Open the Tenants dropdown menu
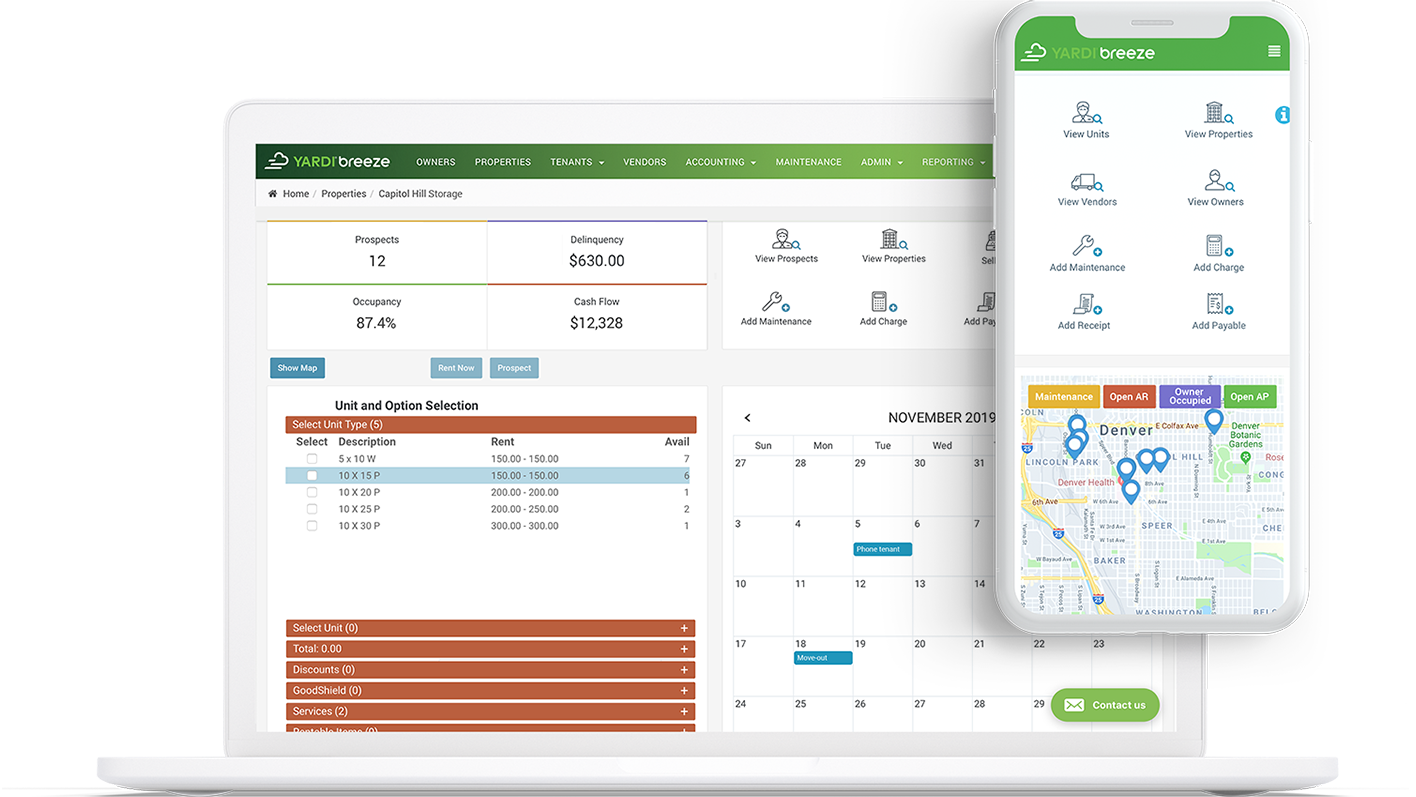Screen dimensions: 1416x797 pos(577,162)
